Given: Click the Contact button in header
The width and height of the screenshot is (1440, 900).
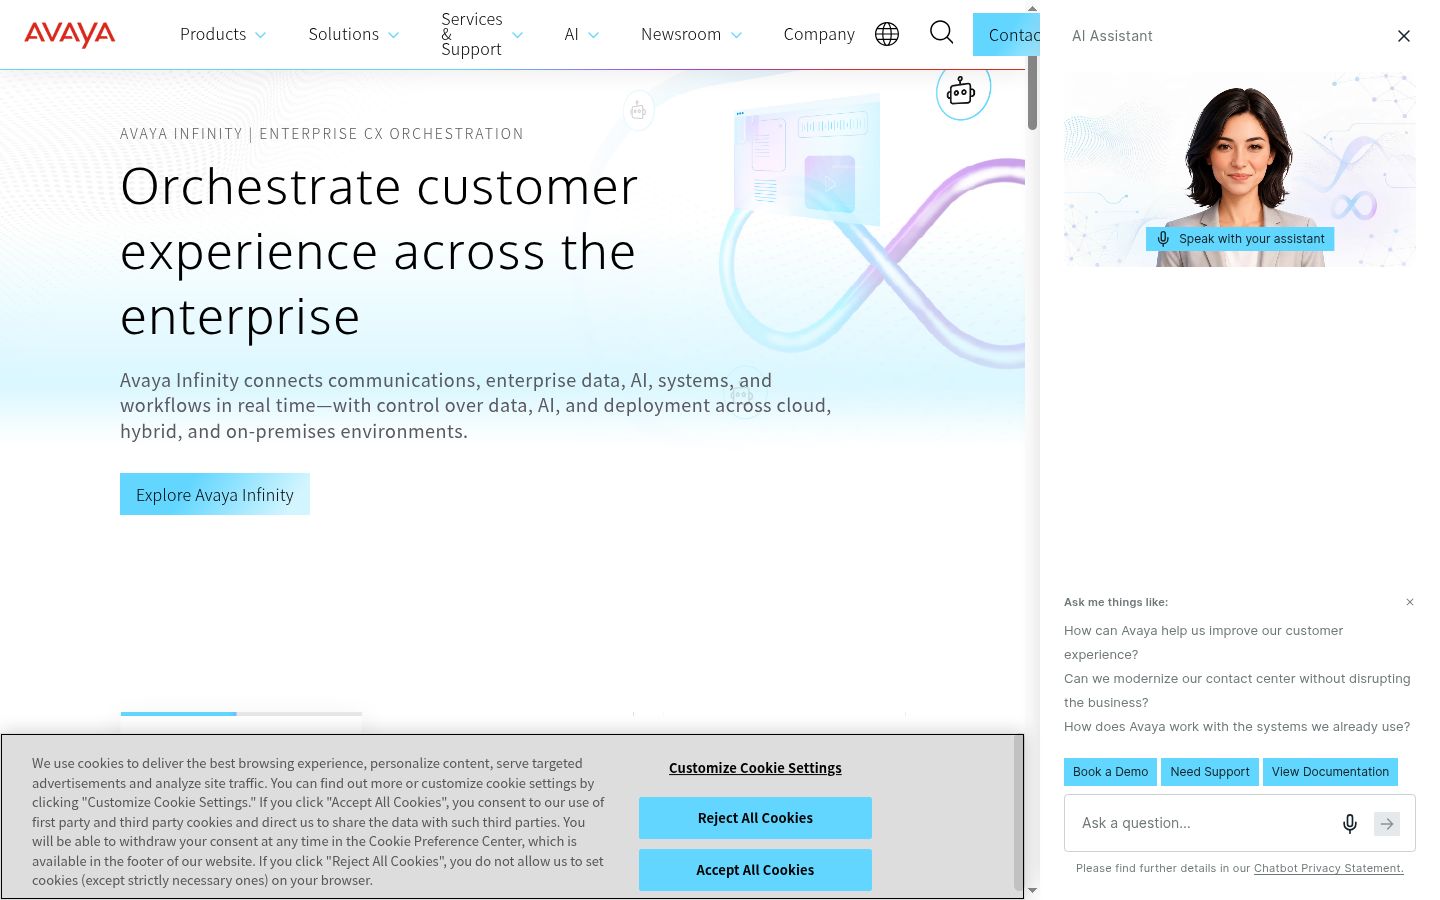Looking at the screenshot, I should (1007, 35).
